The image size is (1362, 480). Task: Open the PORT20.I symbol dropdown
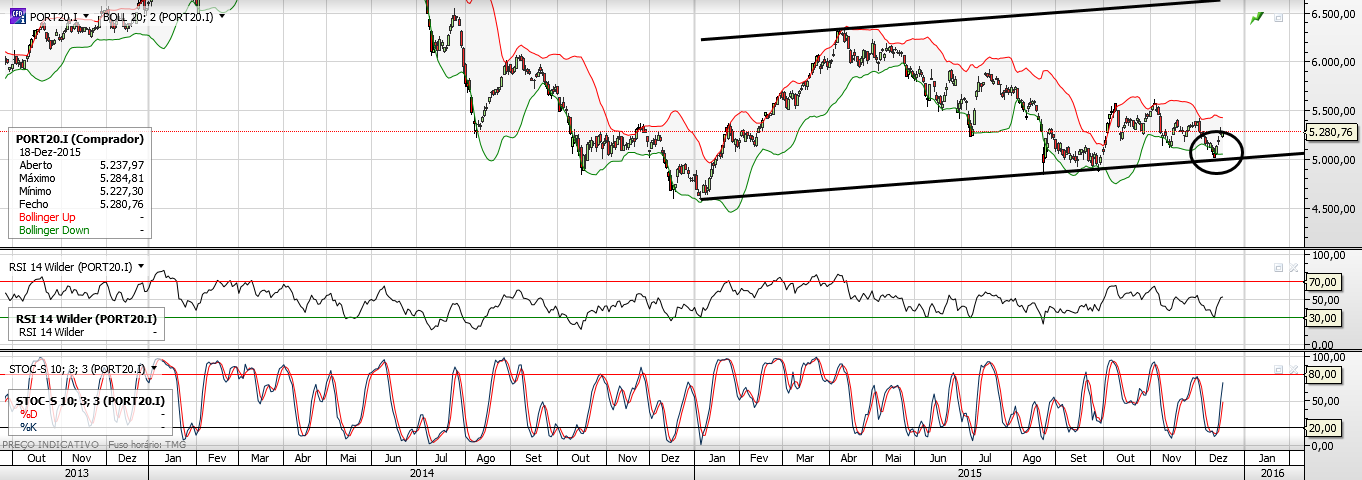click(86, 18)
